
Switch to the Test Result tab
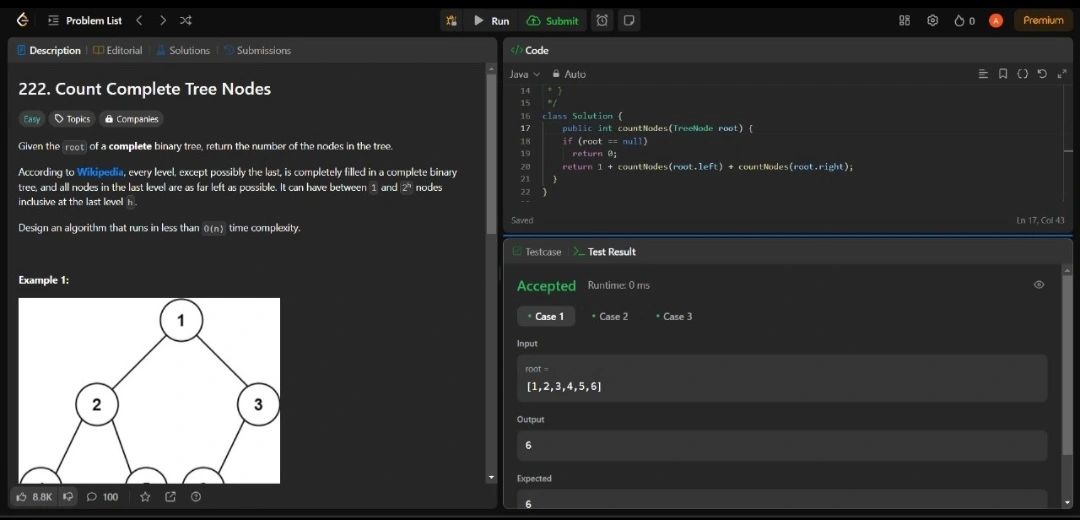tap(605, 252)
